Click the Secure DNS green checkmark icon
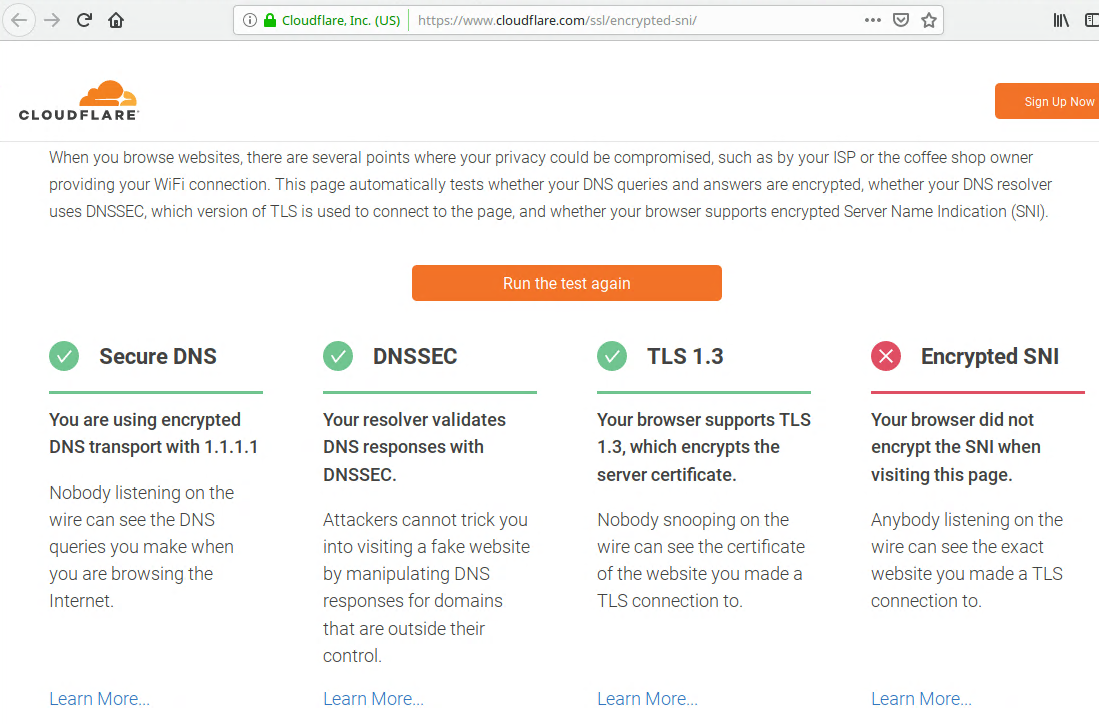 click(x=64, y=356)
